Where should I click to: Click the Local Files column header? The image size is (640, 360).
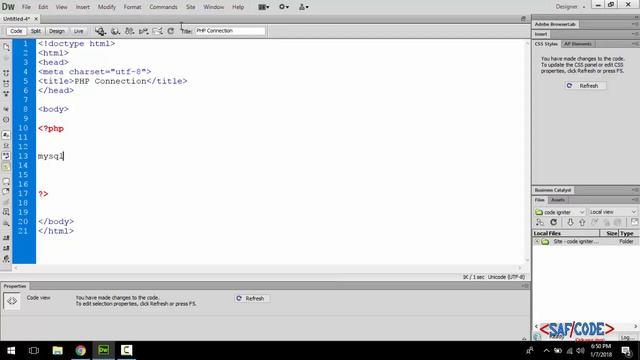click(566, 233)
